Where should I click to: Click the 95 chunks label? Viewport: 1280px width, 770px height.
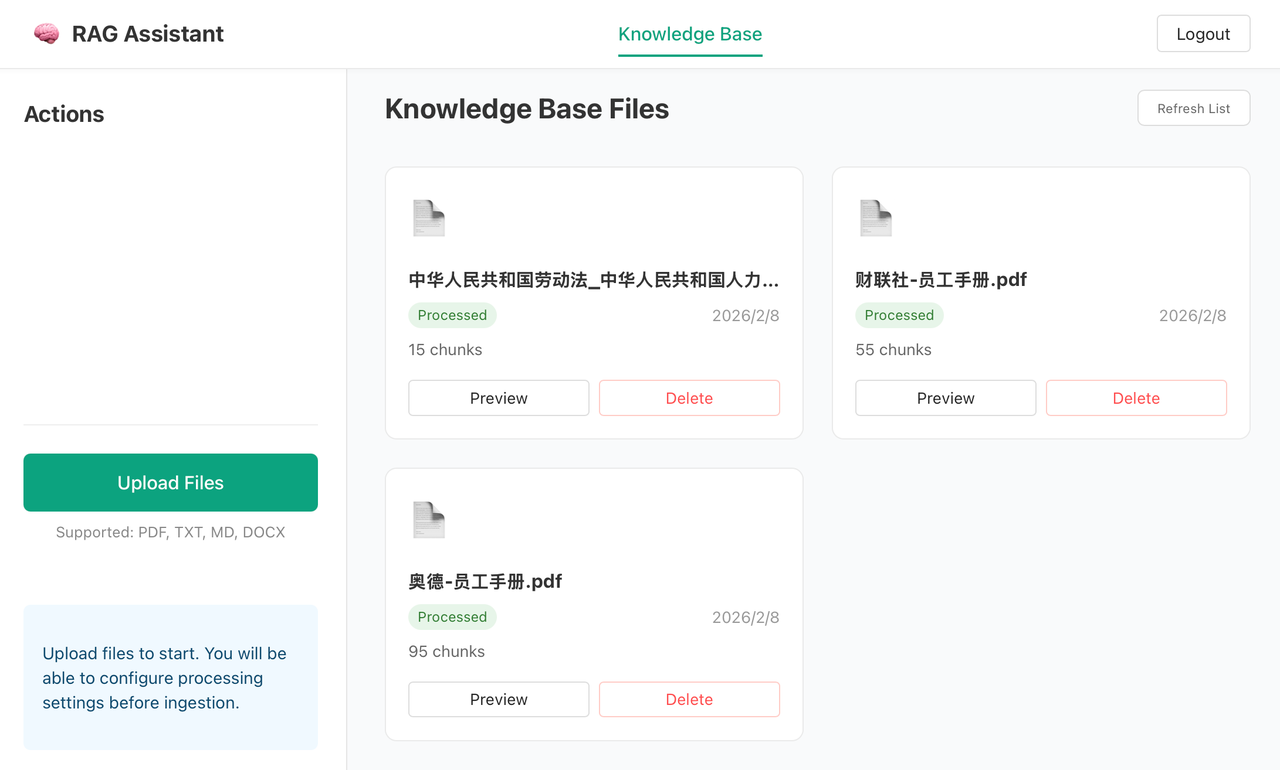(x=446, y=651)
